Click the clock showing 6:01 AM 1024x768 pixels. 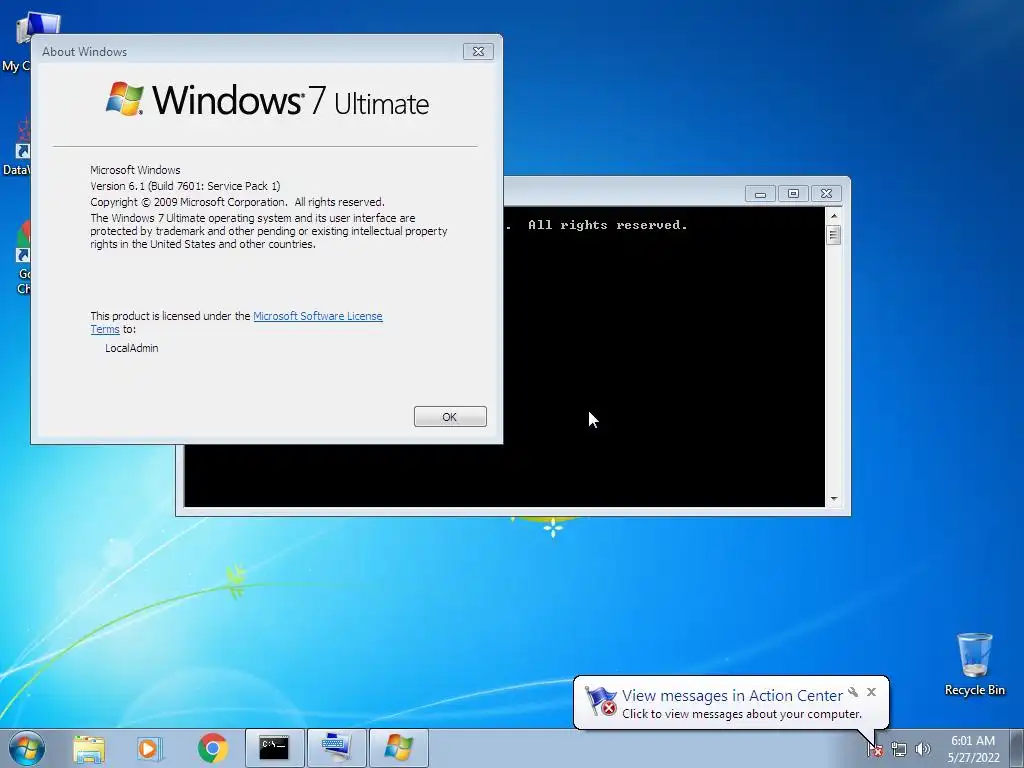pos(973,741)
